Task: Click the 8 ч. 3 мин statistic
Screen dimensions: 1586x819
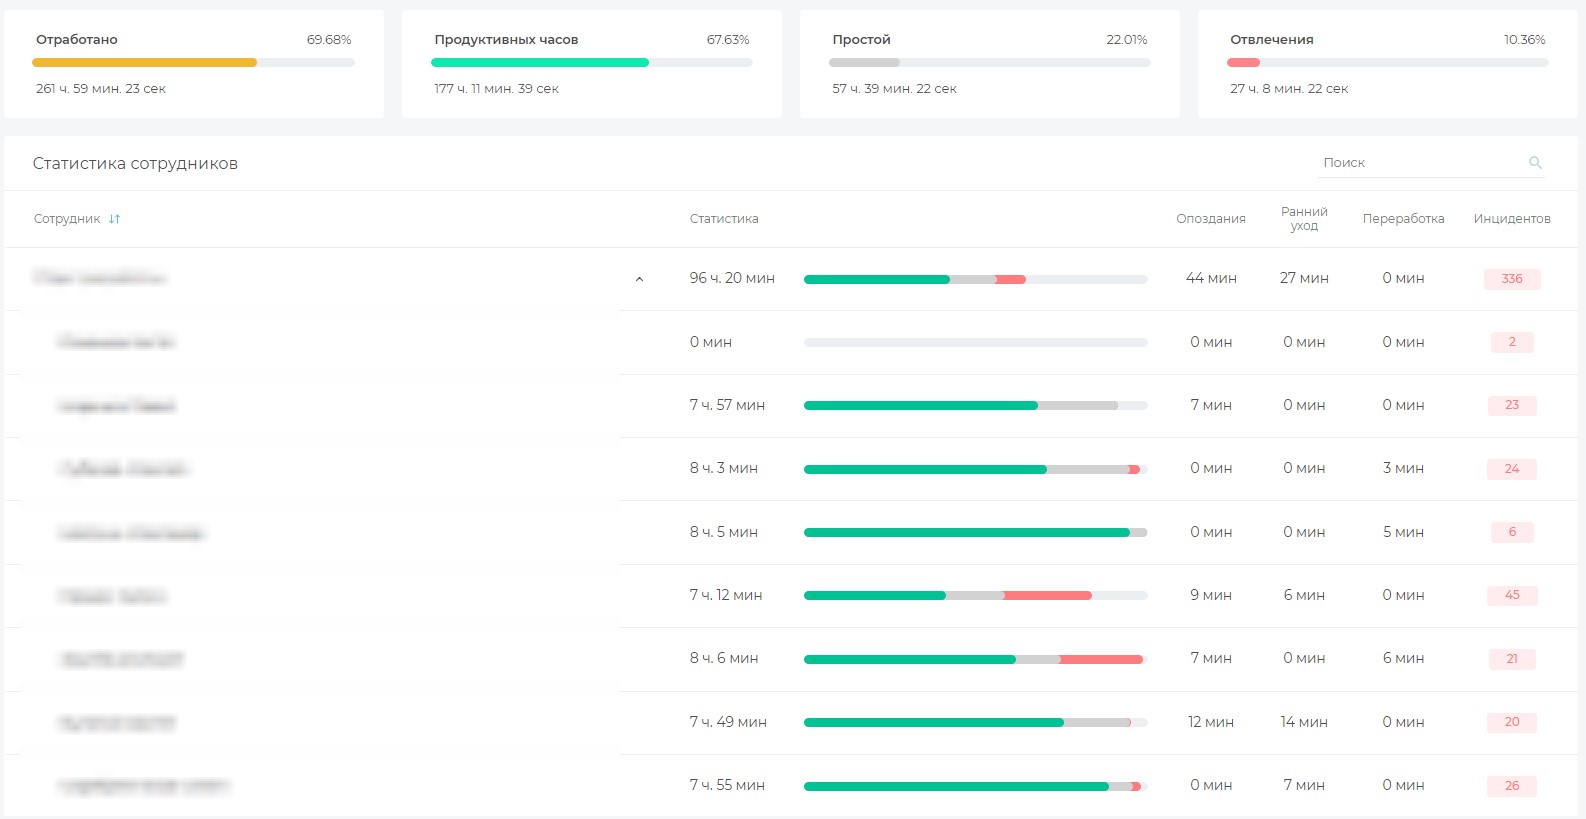Action: 723,468
